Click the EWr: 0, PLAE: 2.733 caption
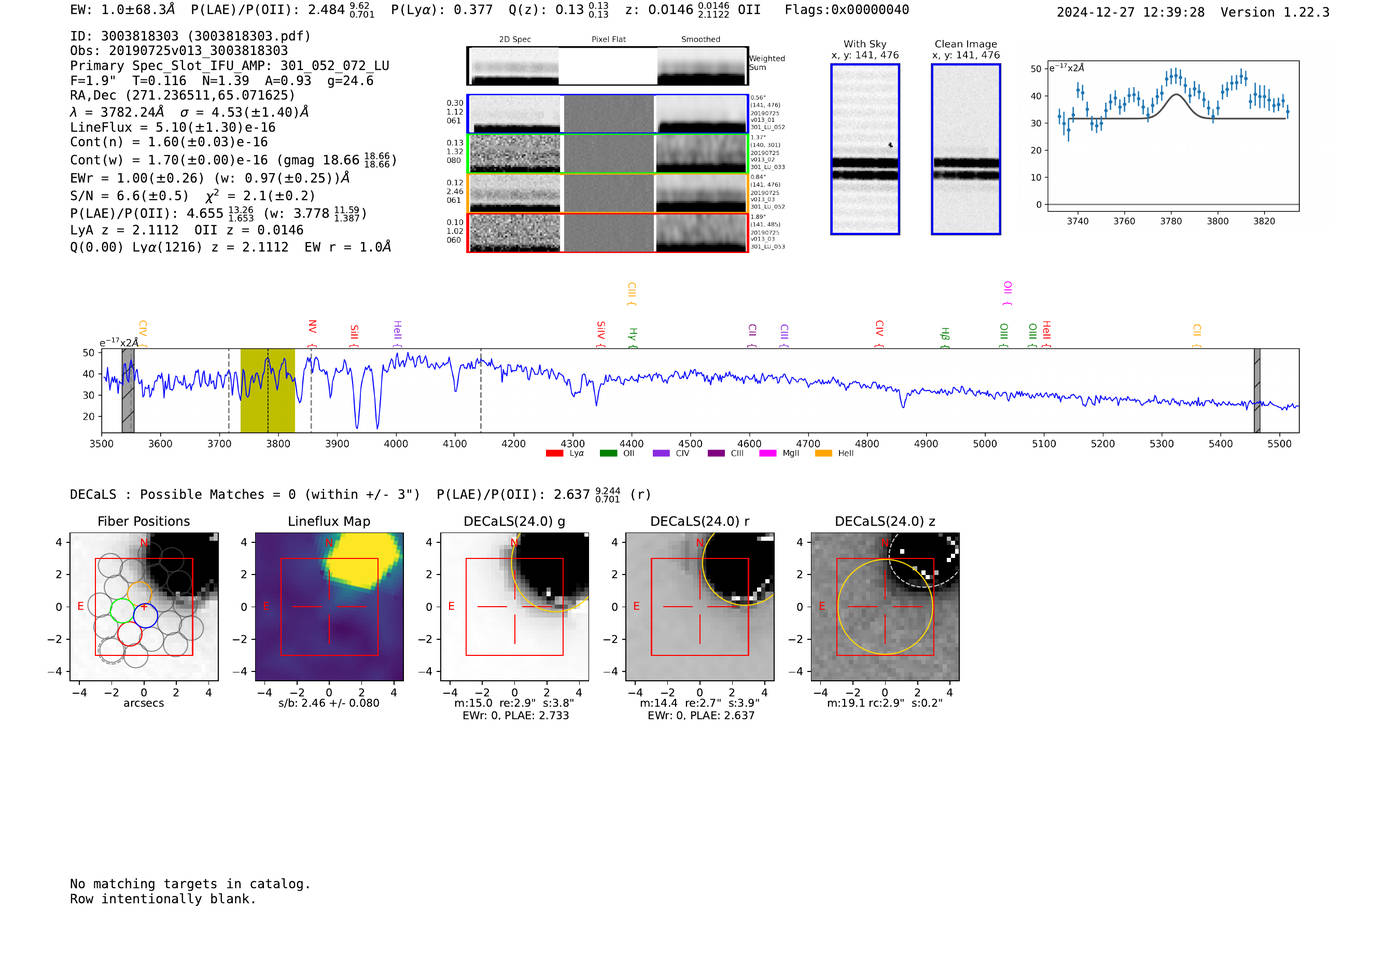 (516, 715)
